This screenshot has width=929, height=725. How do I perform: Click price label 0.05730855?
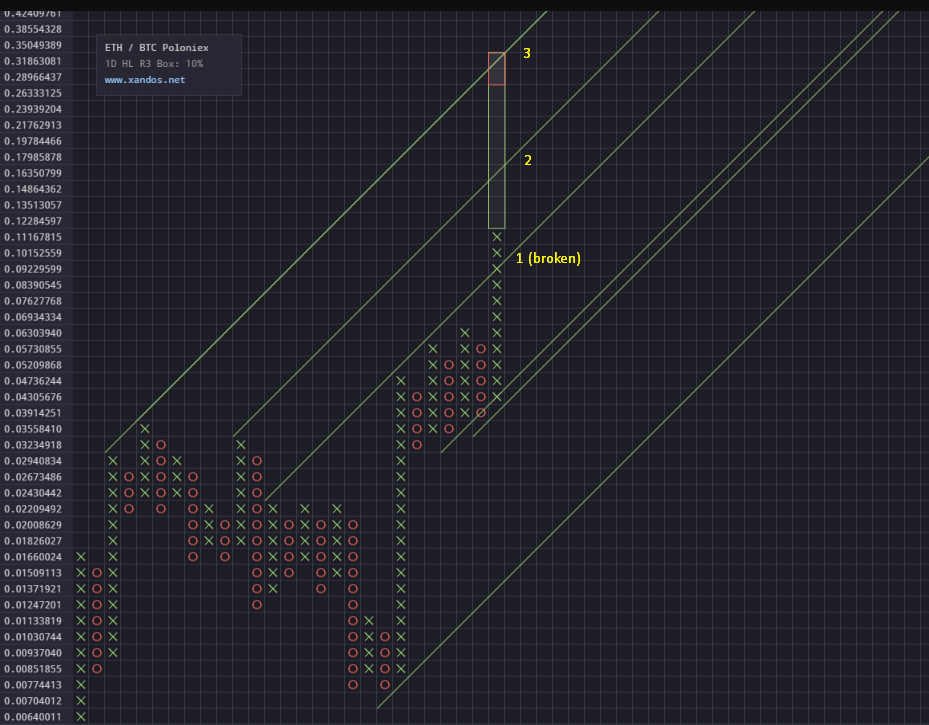point(33,349)
